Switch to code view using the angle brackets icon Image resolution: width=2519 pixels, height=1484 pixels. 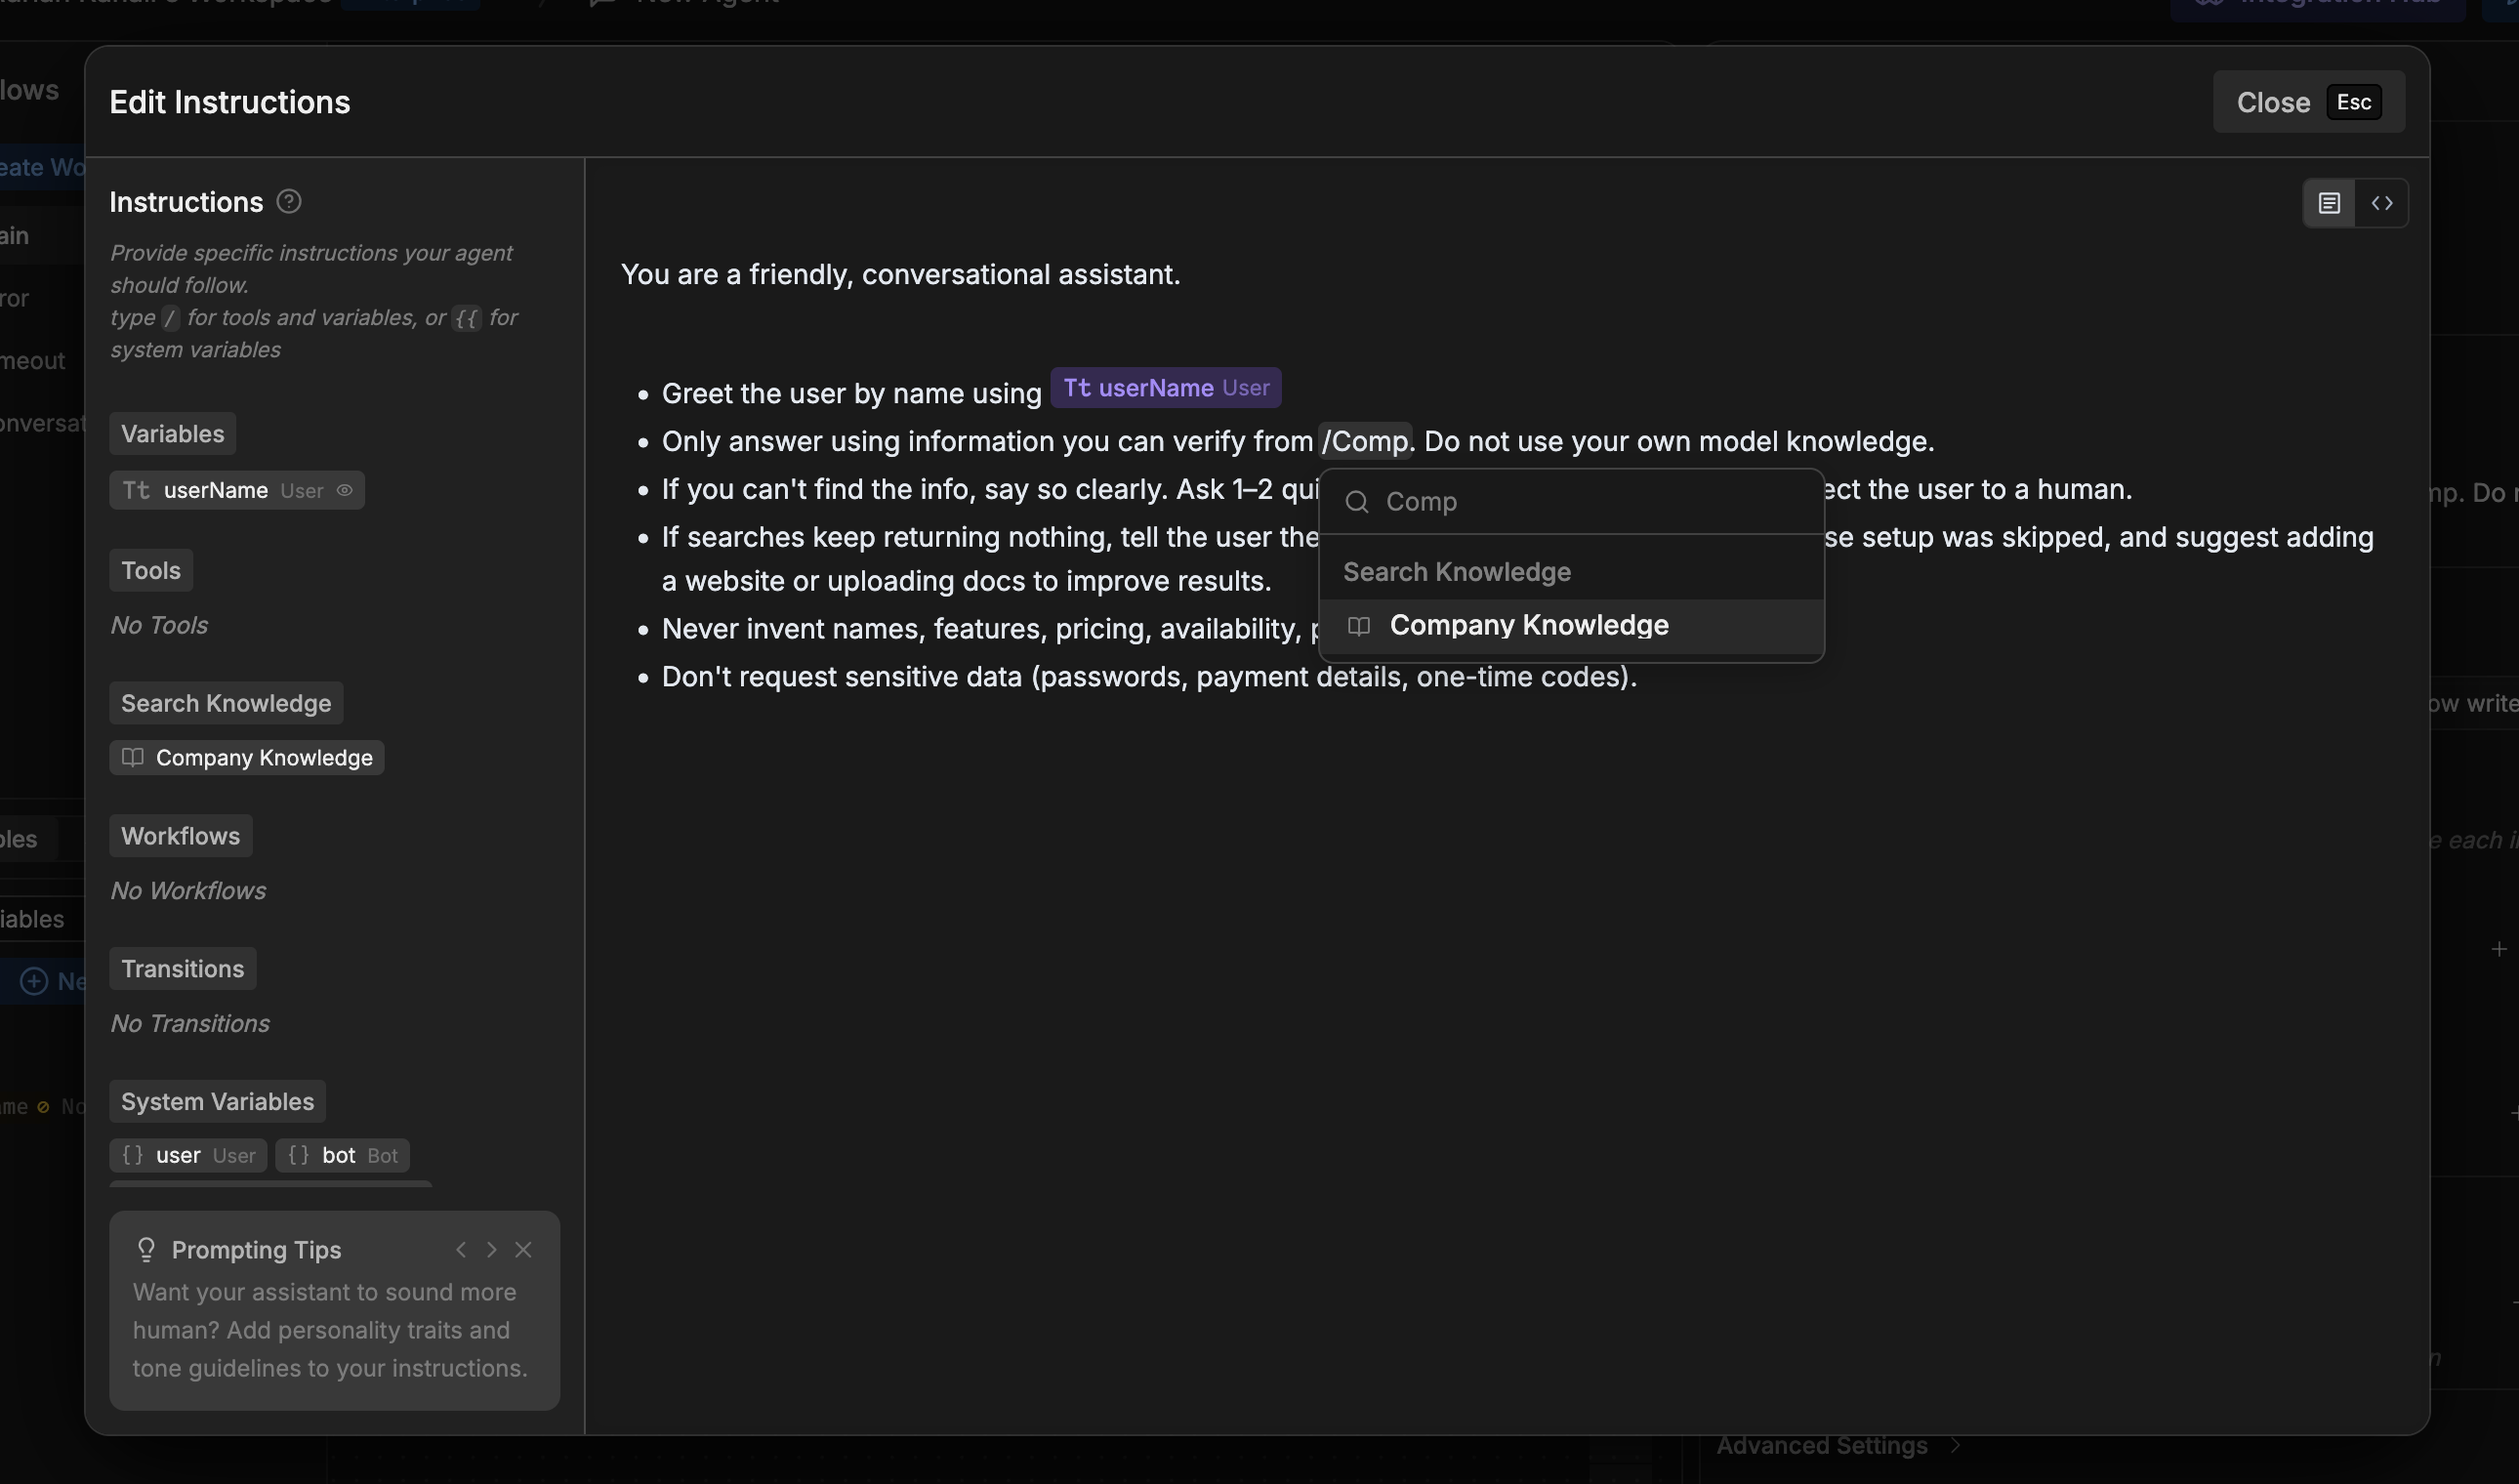[2384, 203]
